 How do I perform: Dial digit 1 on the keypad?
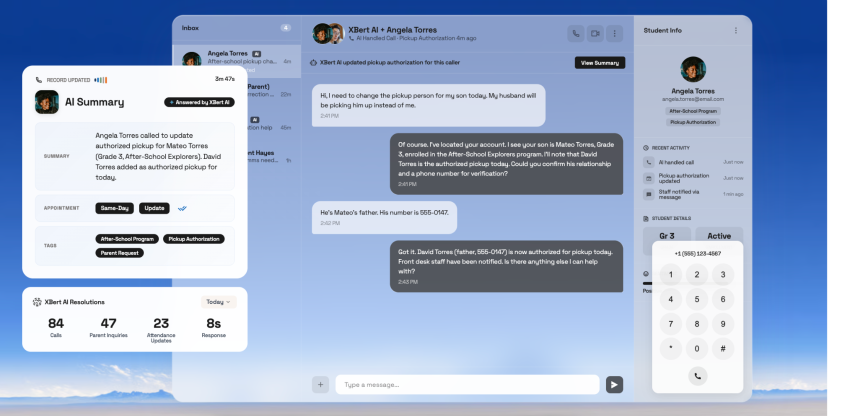(671, 274)
